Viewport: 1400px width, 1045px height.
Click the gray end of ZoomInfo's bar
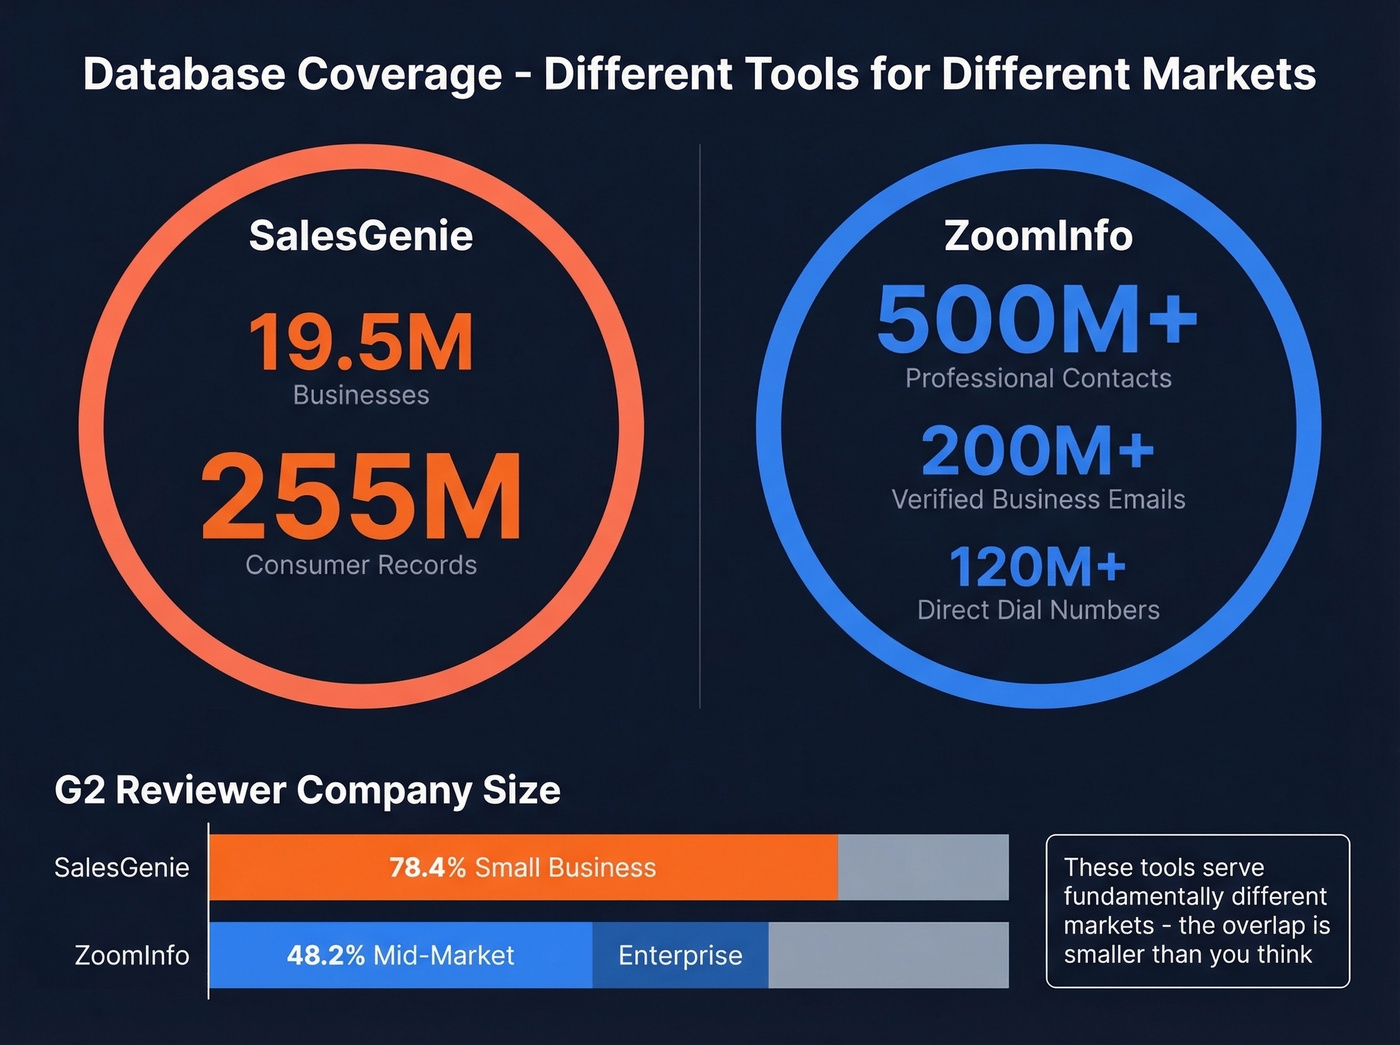pos(888,956)
